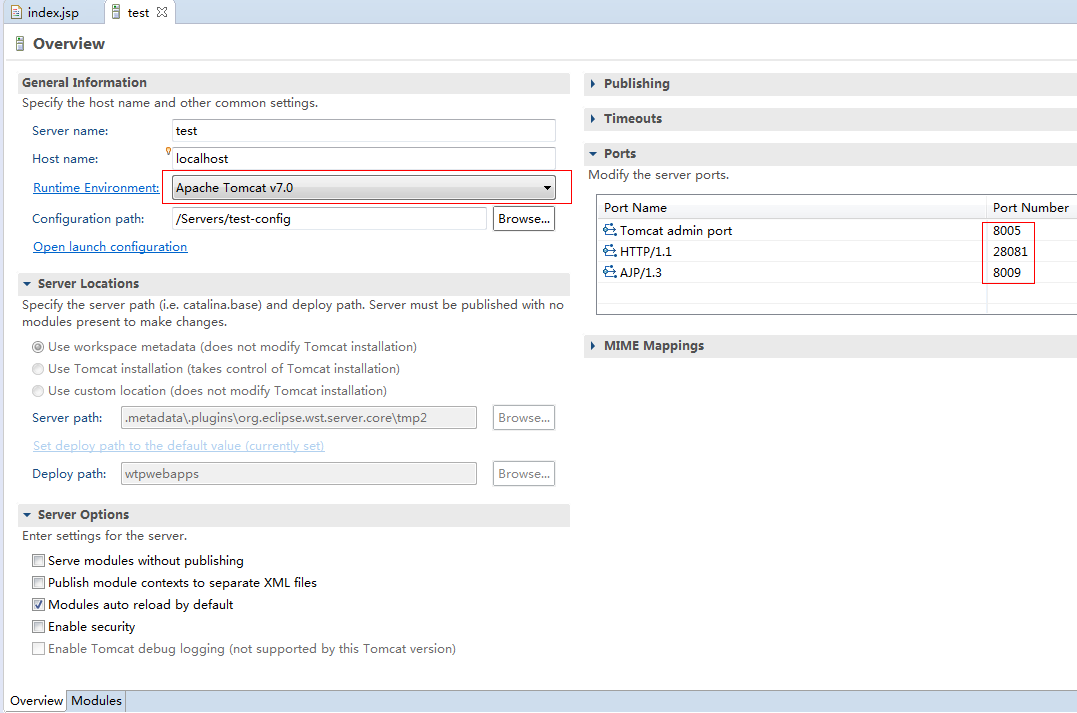The image size is (1077, 713).
Task: Select port number 28081 cell
Action: coord(1010,251)
